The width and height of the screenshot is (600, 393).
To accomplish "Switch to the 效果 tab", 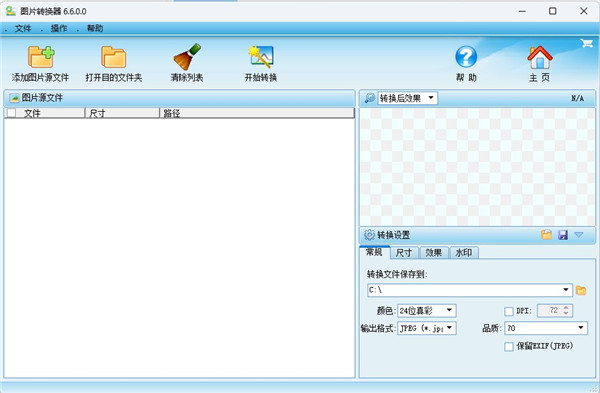I will pos(434,253).
